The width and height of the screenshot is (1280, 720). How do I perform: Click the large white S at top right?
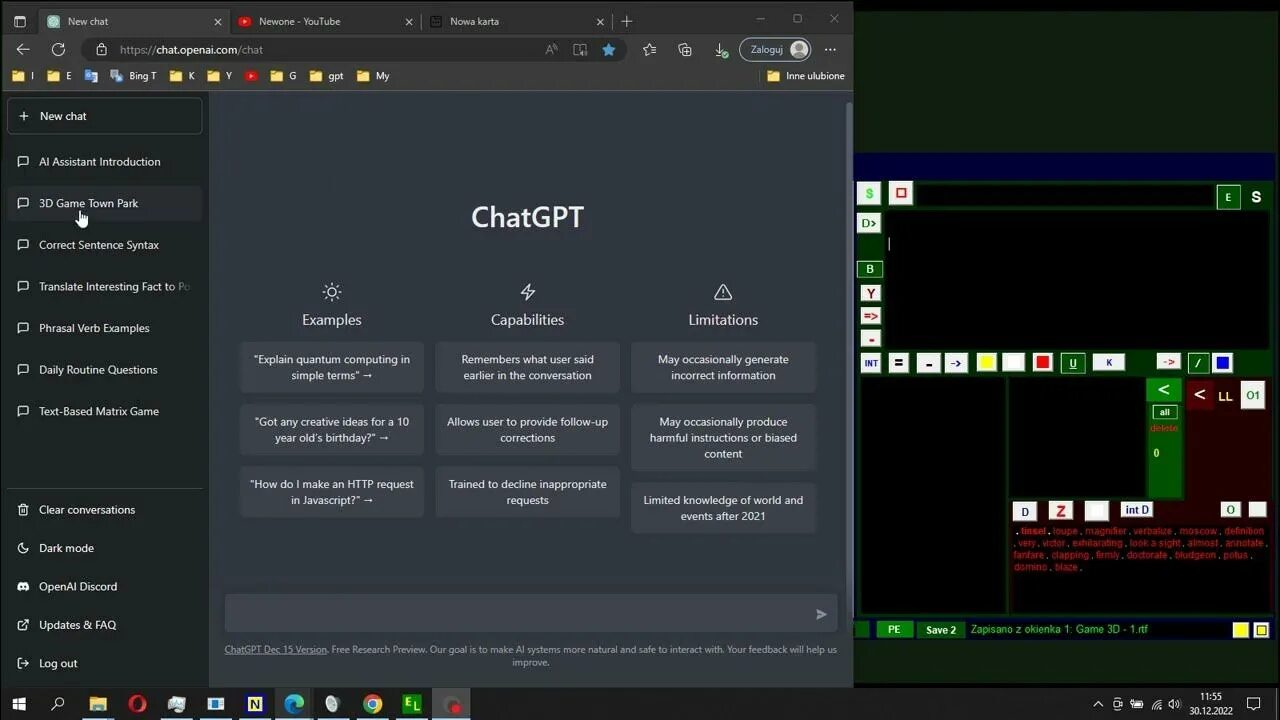[1257, 197]
